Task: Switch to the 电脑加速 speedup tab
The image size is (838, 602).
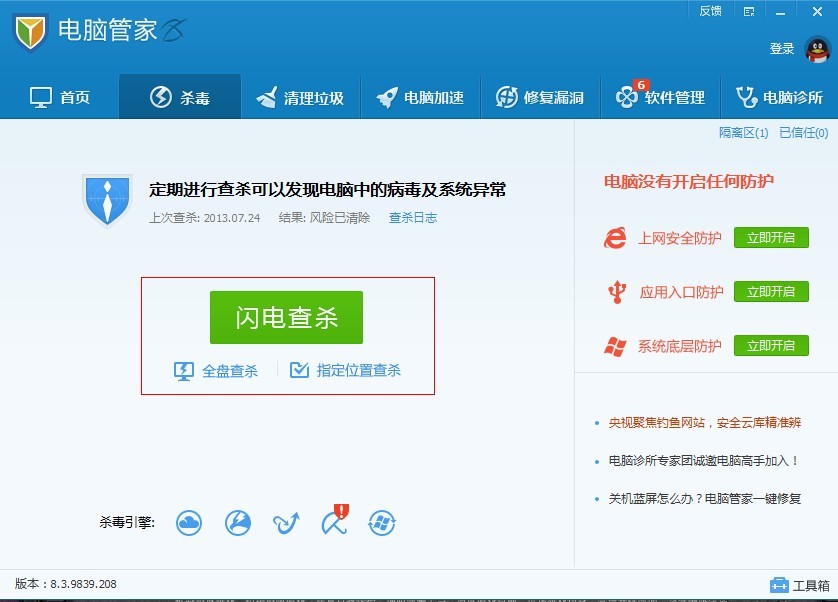Action: click(x=420, y=96)
